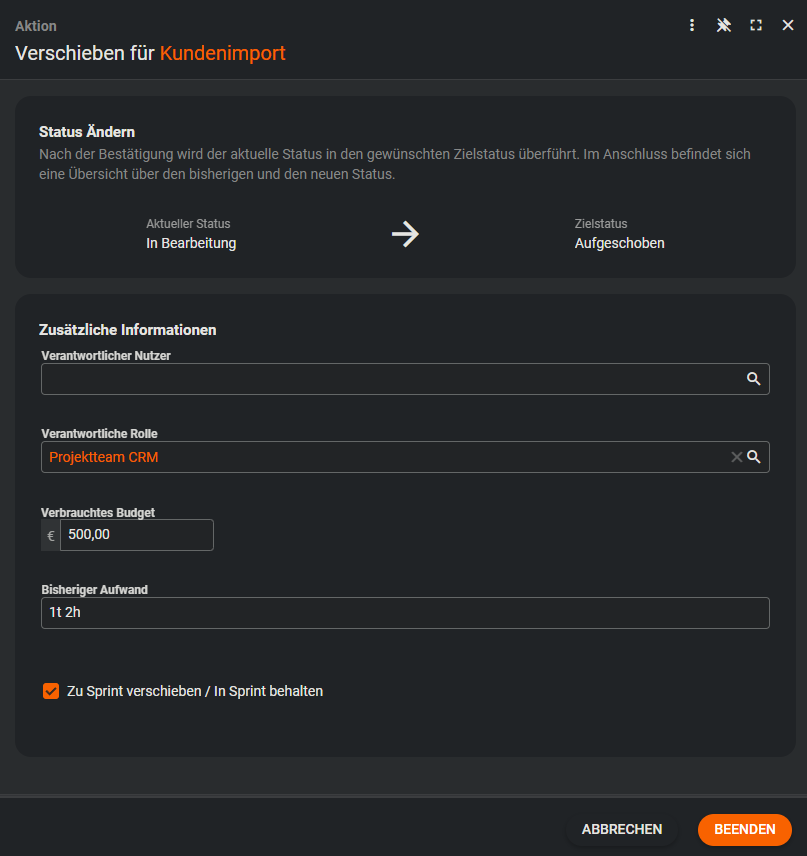Confirm with the Beenden button
This screenshot has height=856, width=807.
[744, 829]
